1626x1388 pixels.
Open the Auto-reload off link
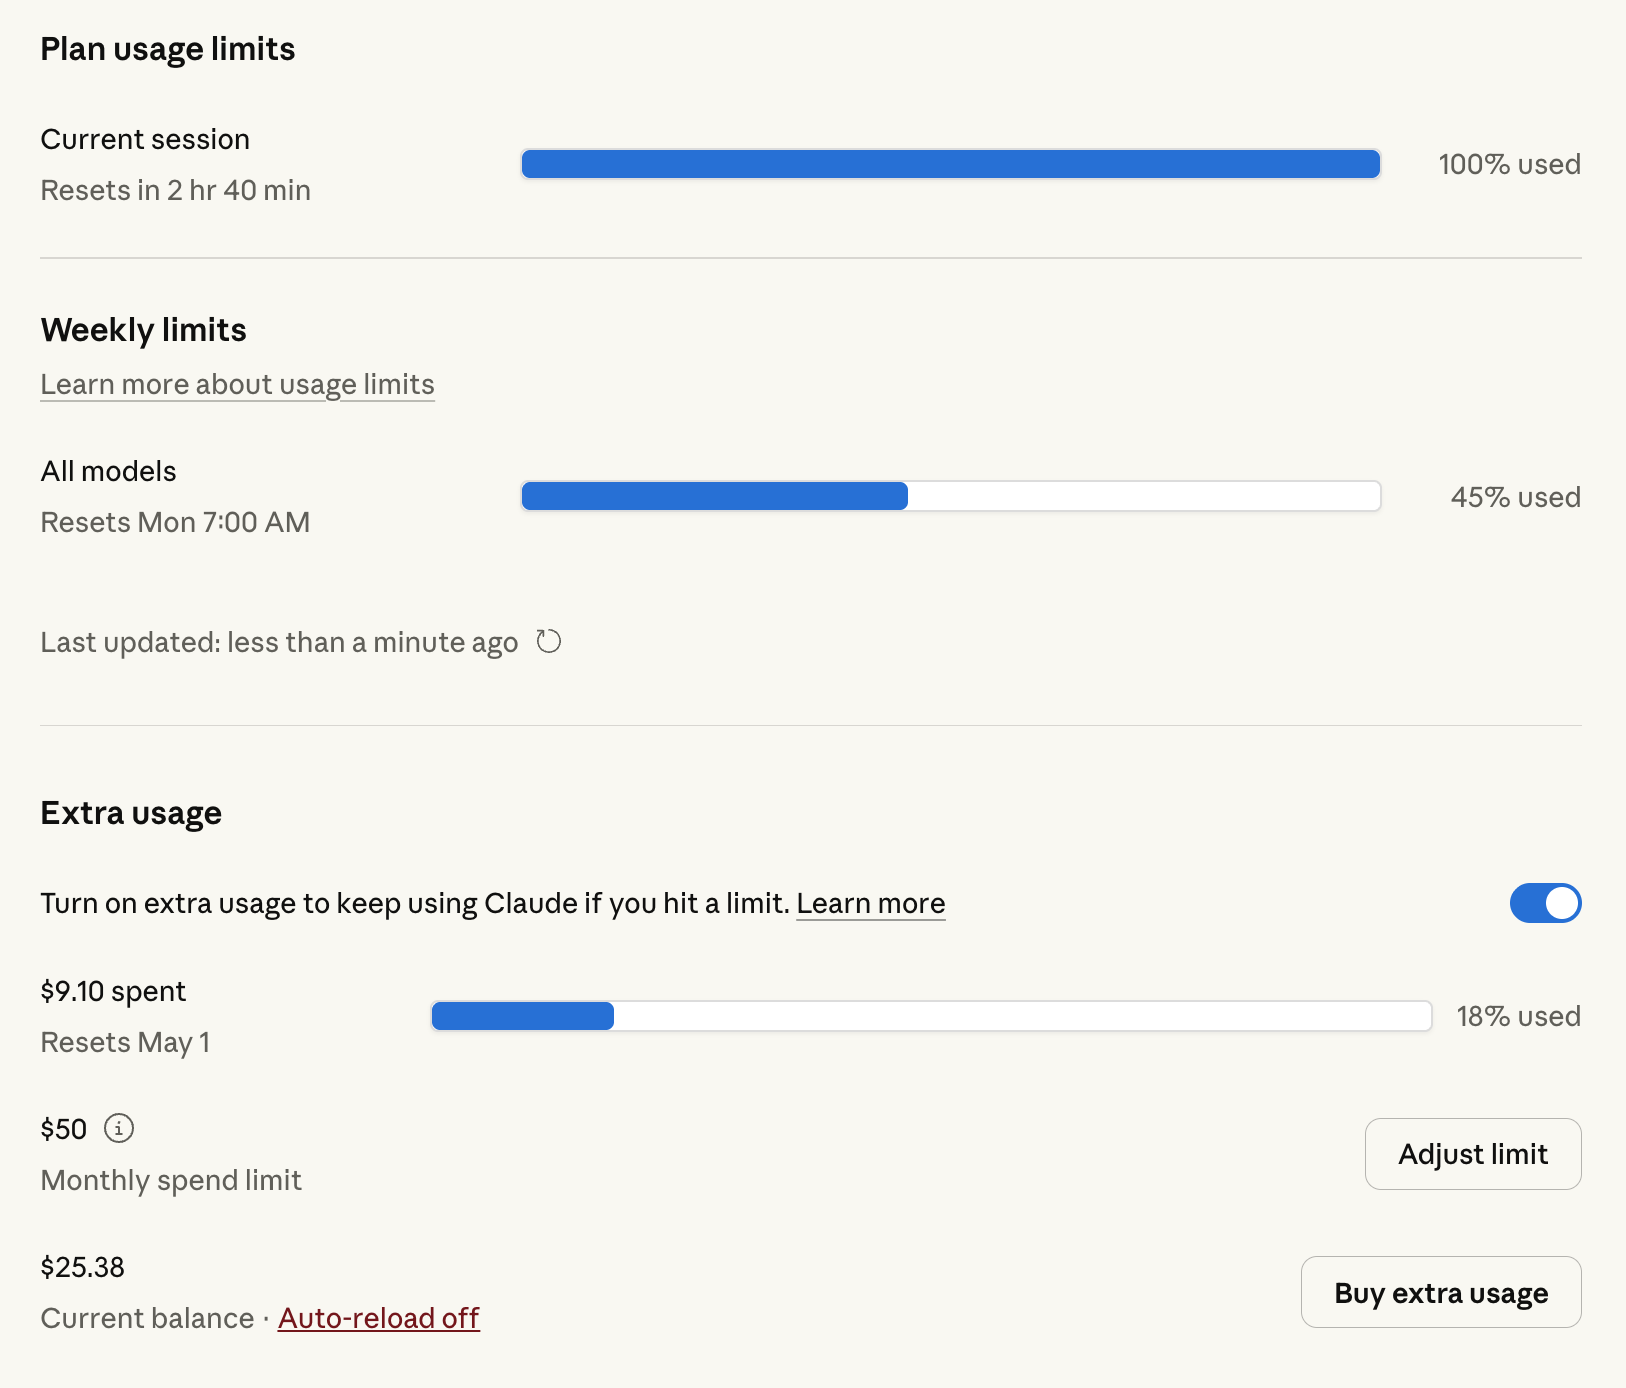coord(379,1318)
